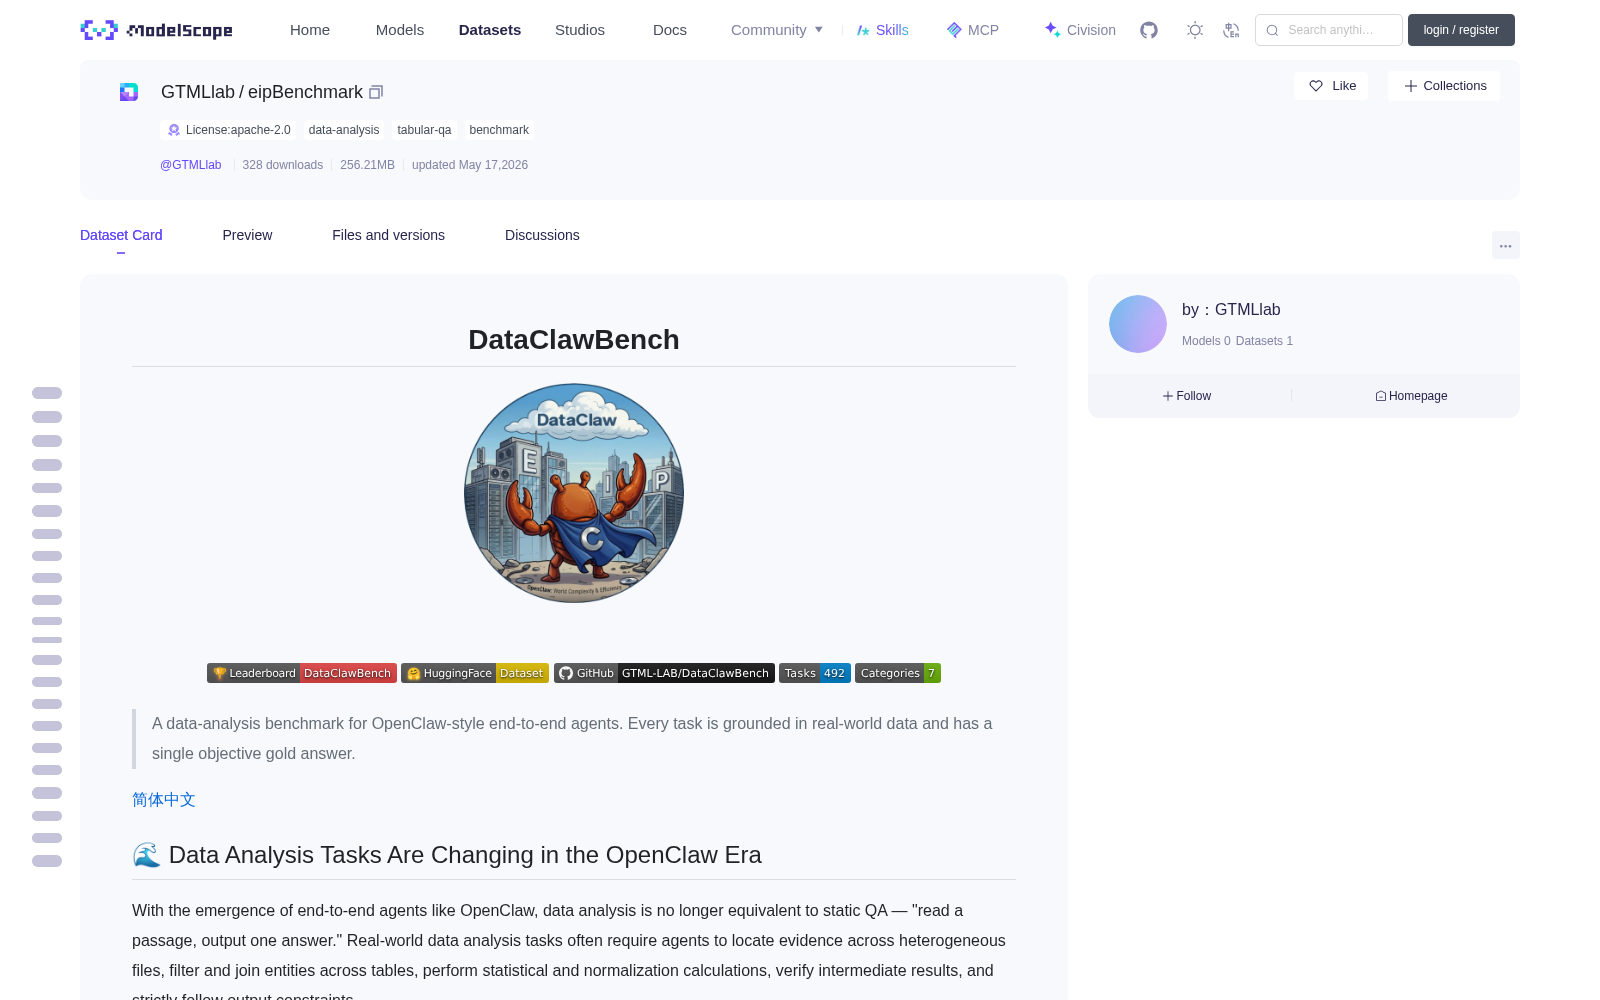The width and height of the screenshot is (1600, 1000).
Task: Click the Skills icon link
Action: [x=883, y=30]
